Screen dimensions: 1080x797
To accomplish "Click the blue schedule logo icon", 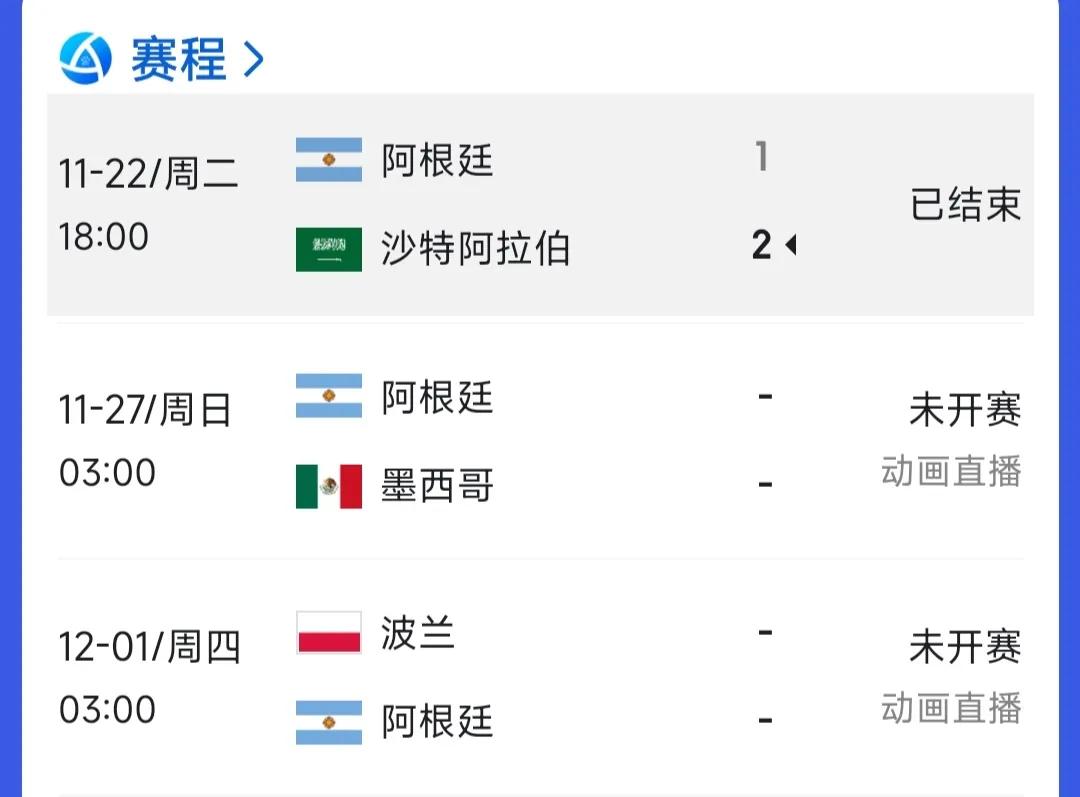I will [x=85, y=58].
